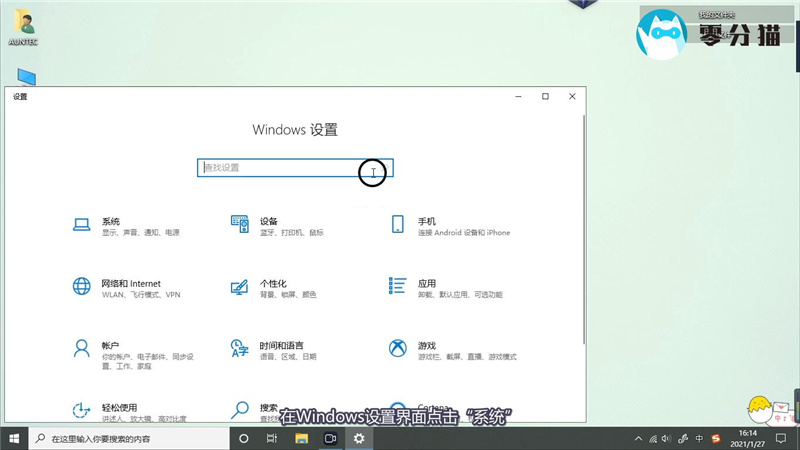Open File Explorer from the taskbar

pos(302,439)
